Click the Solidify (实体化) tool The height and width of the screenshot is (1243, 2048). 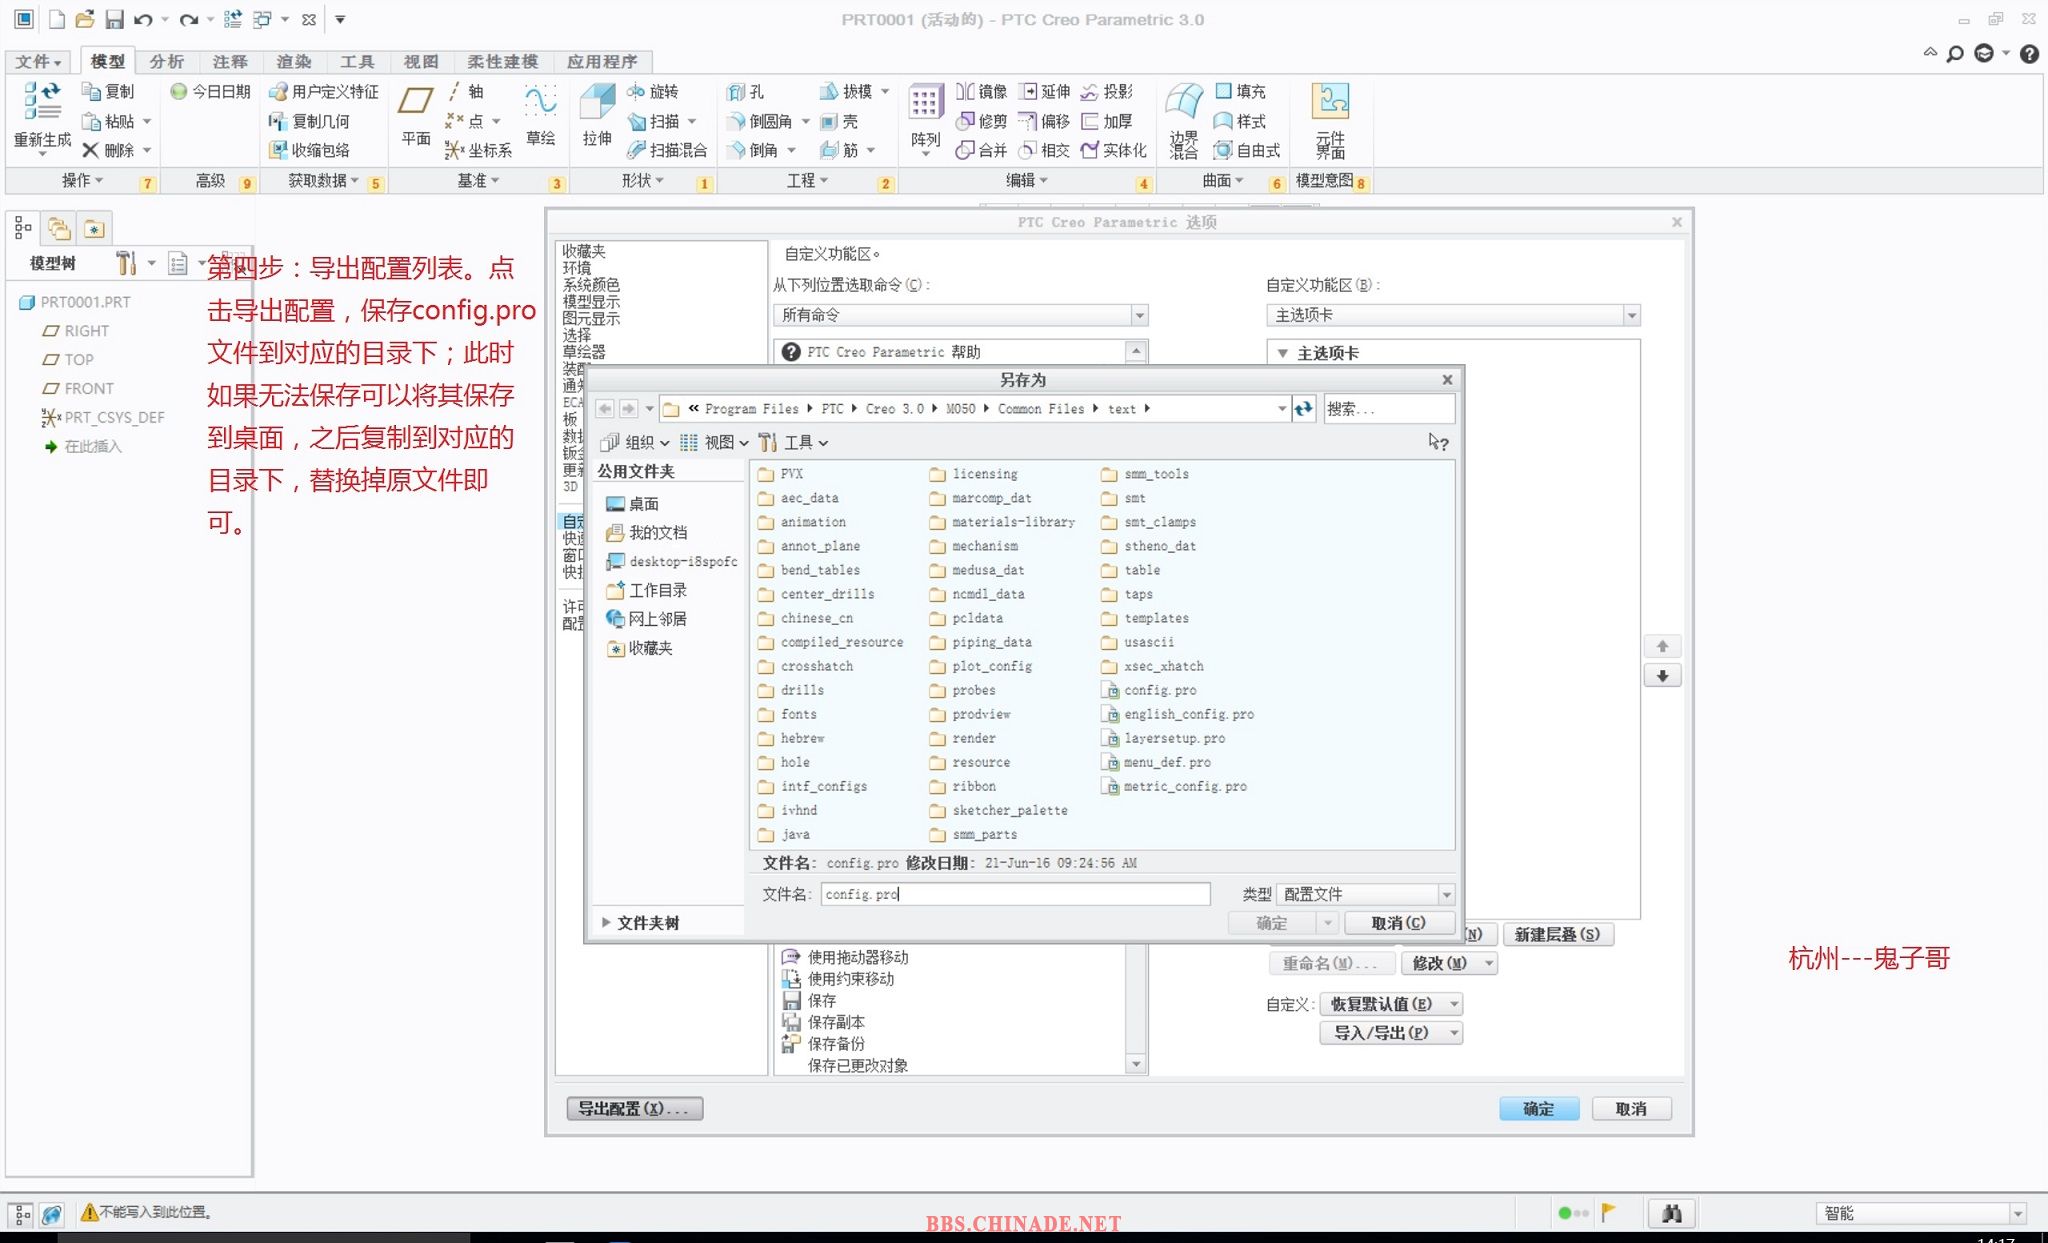point(1114,150)
